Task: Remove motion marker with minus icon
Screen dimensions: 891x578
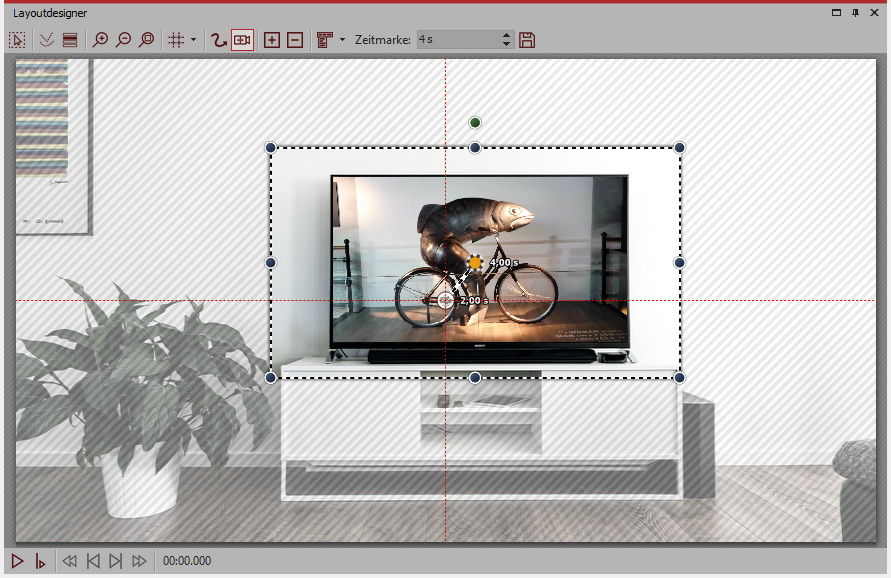Action: tap(295, 40)
